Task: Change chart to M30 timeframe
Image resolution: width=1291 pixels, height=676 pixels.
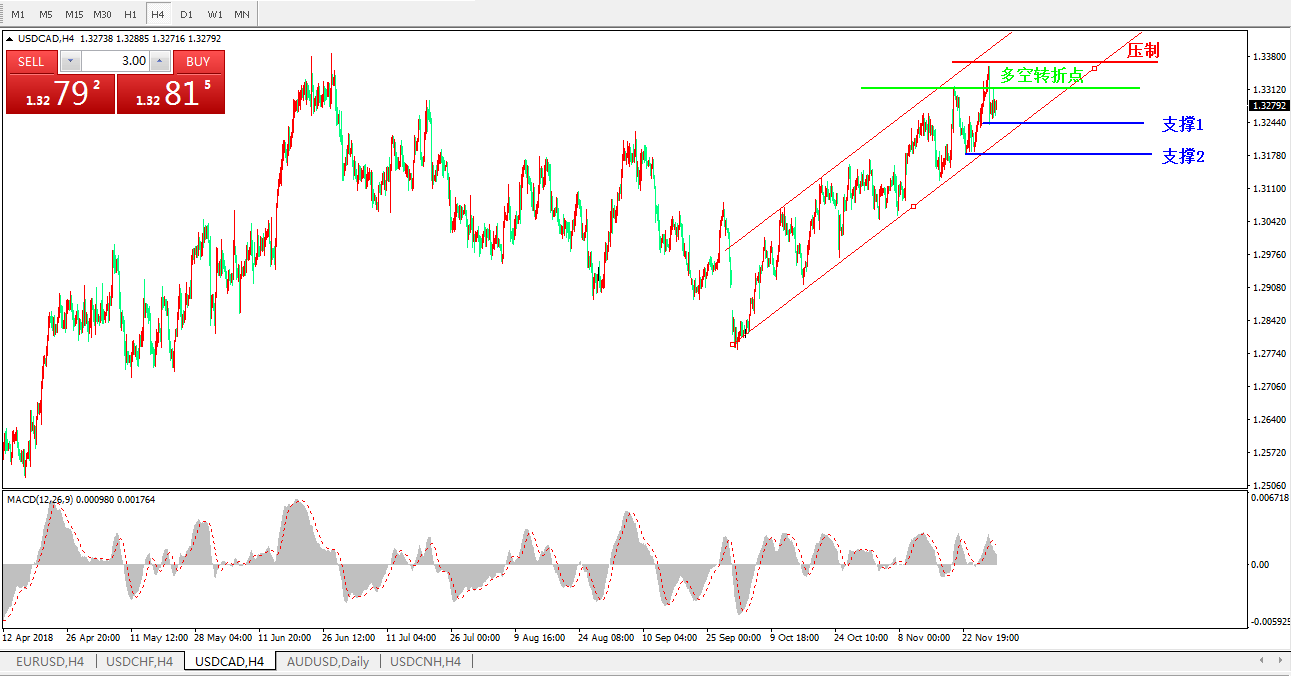Action: (x=102, y=15)
